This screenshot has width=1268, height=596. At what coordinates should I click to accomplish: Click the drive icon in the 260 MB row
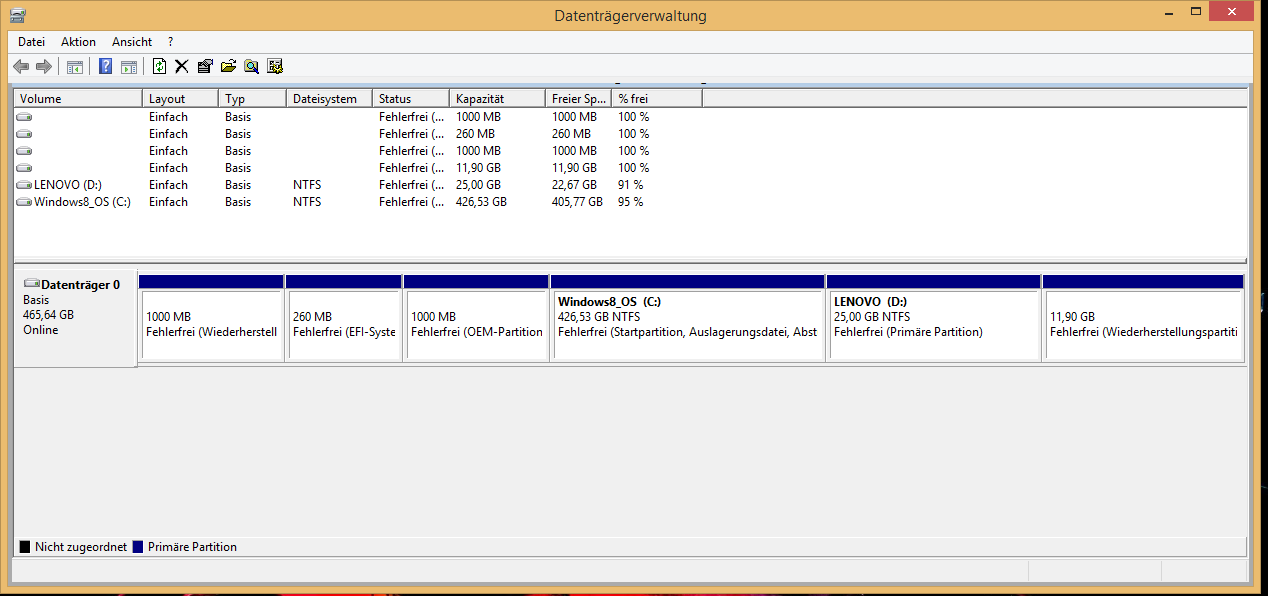(24, 134)
